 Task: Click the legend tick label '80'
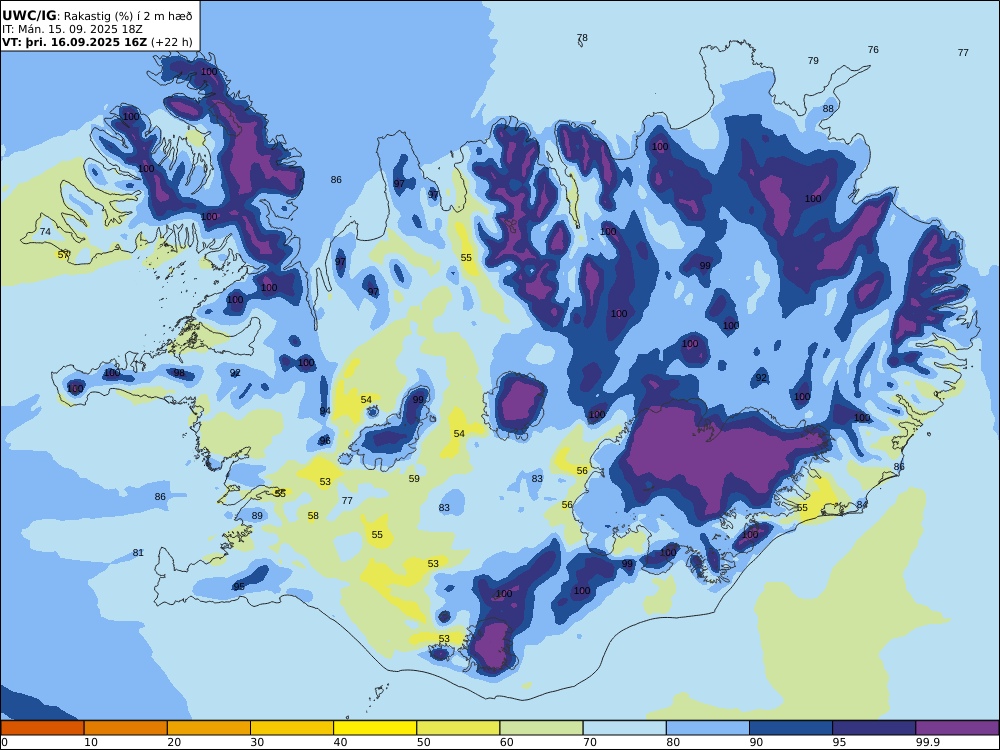tap(673, 742)
